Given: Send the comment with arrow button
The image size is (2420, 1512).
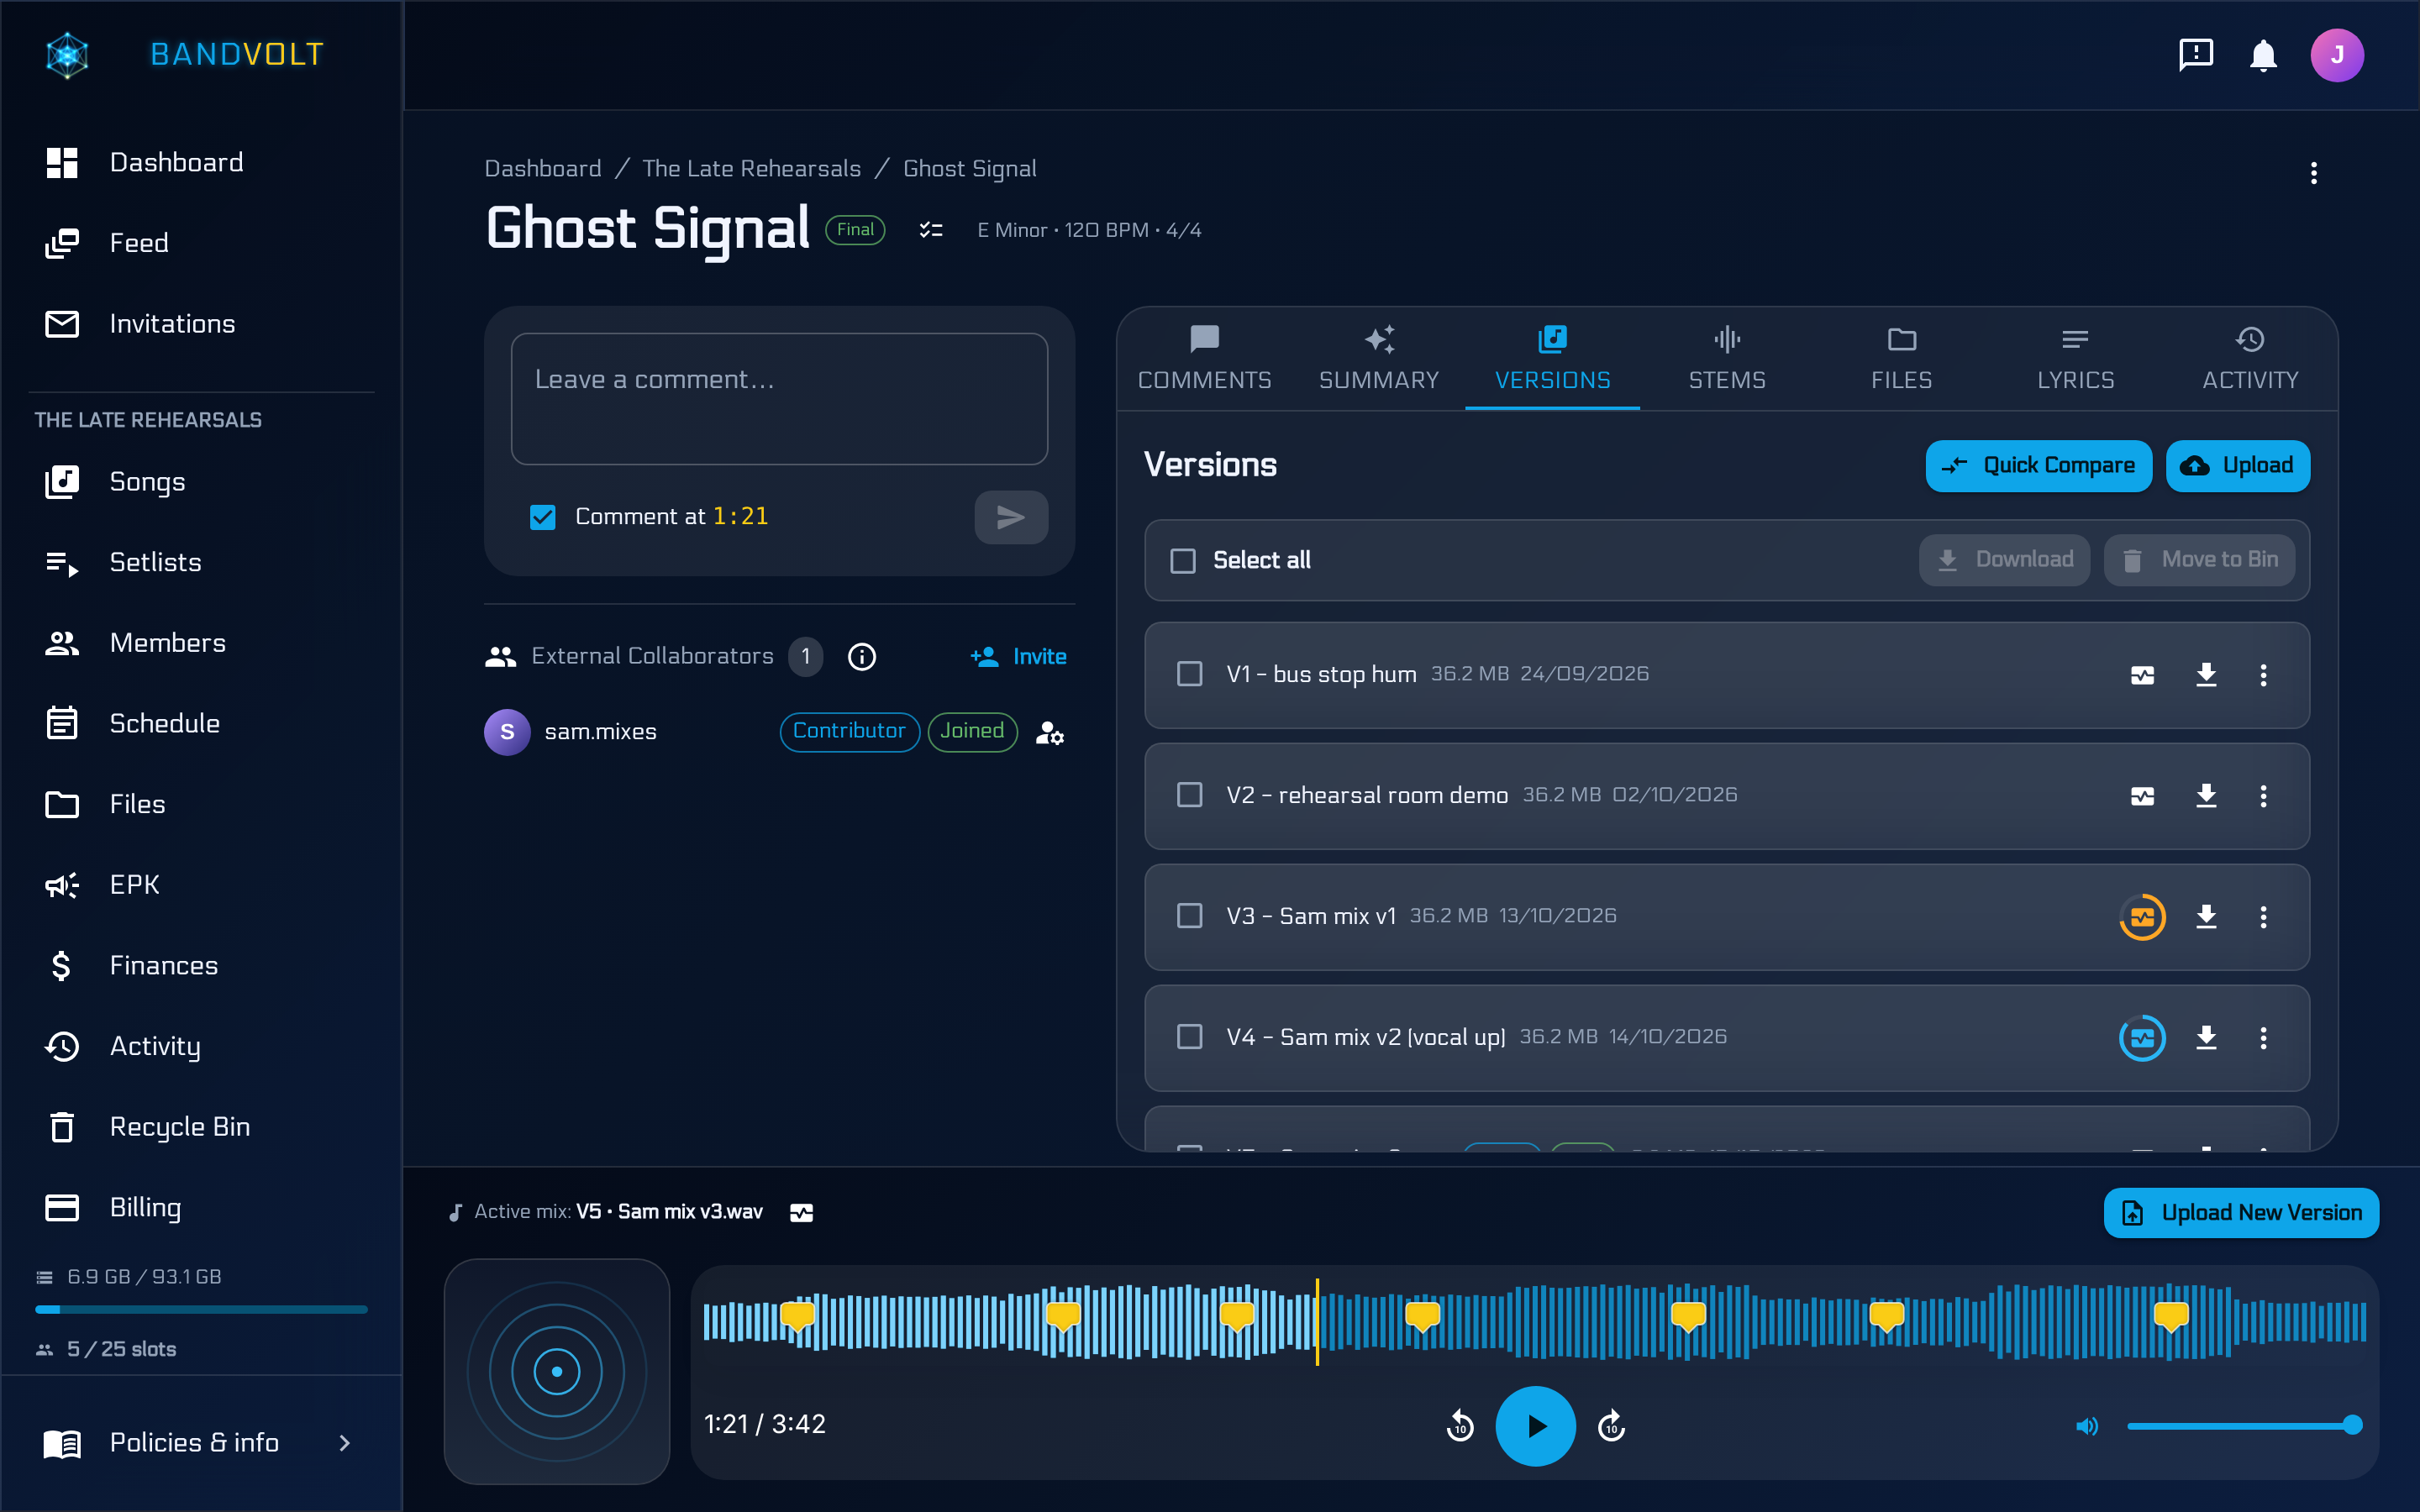Looking at the screenshot, I should point(1011,517).
